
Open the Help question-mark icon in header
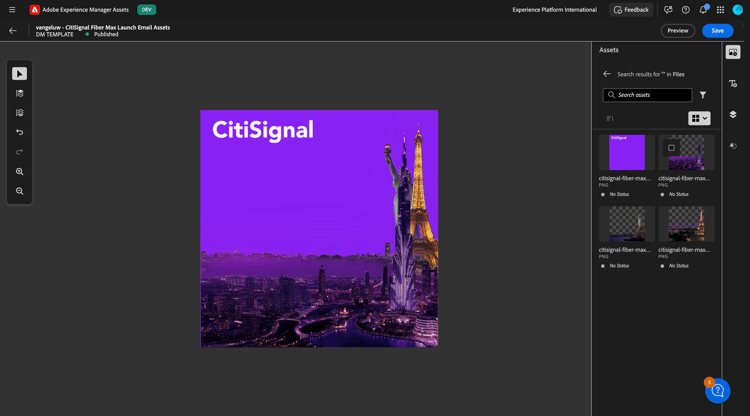(685, 10)
